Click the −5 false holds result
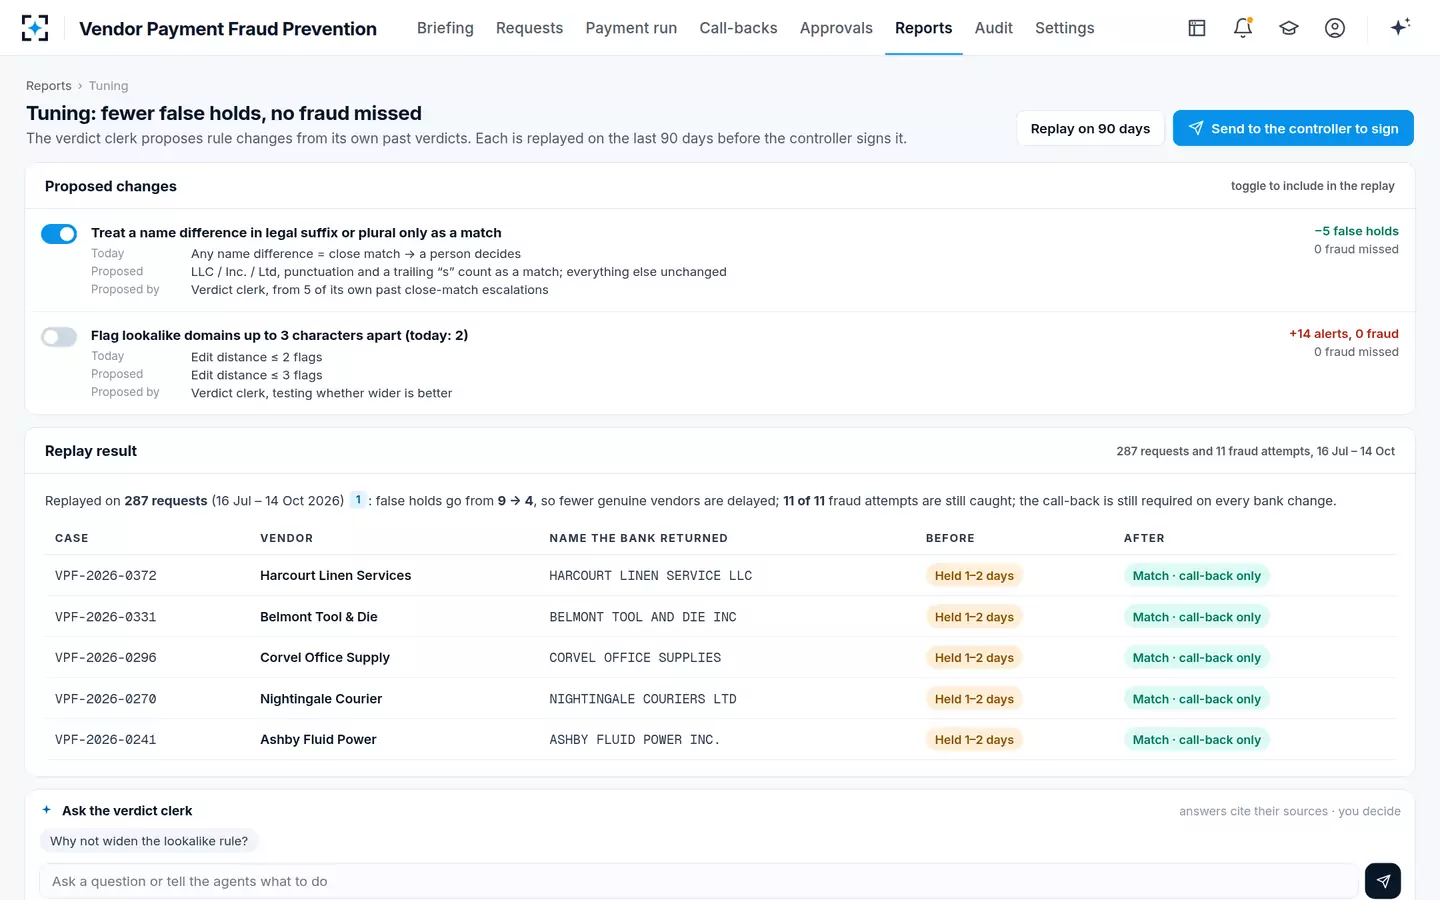Screen dimensions: 1440x900 point(1356,231)
